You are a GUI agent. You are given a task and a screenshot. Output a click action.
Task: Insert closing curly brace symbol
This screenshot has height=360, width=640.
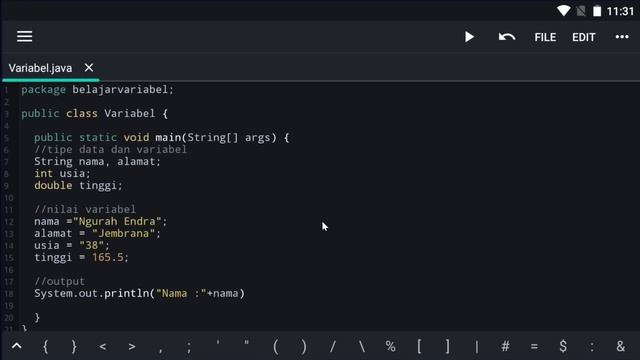click(x=74, y=347)
